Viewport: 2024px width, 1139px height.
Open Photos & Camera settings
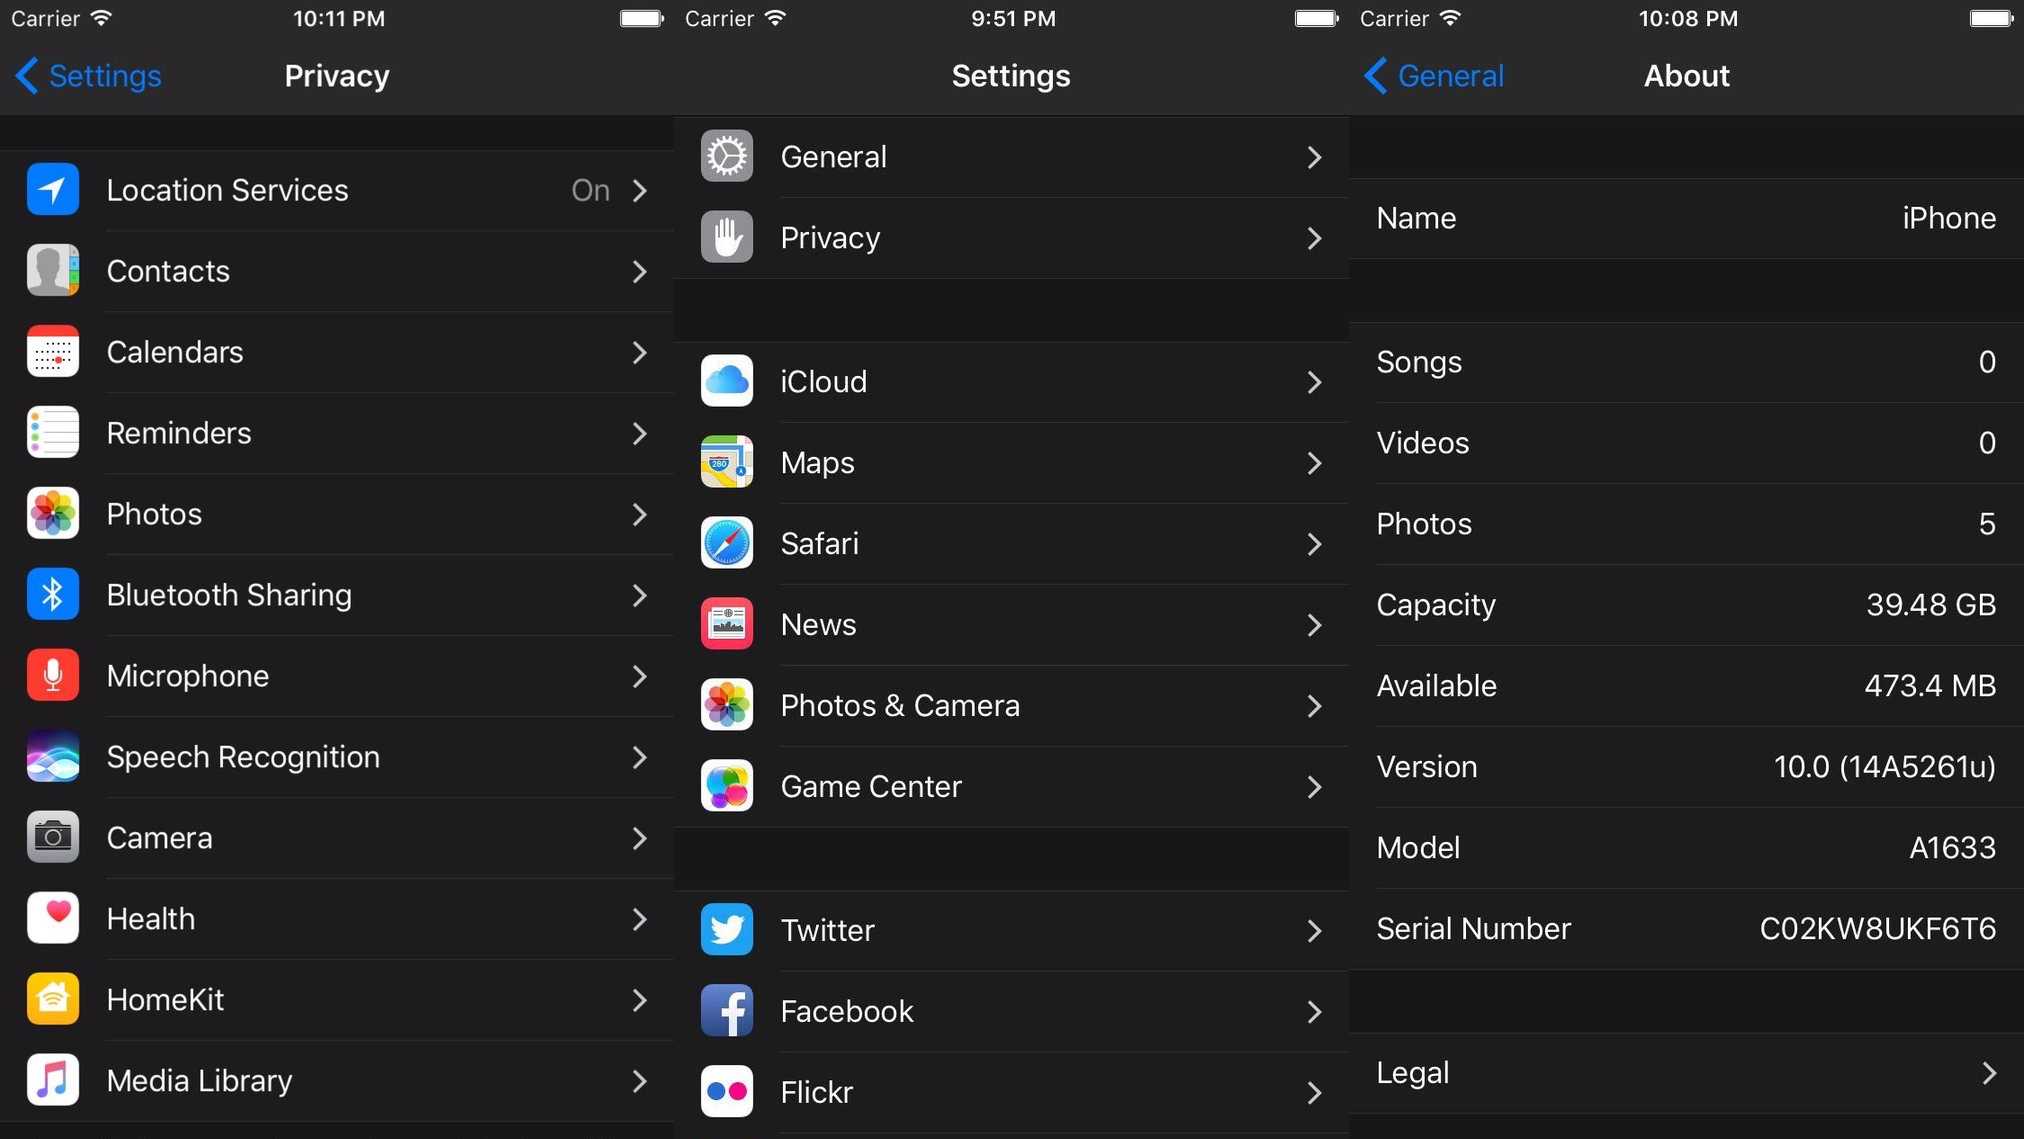tap(1012, 705)
